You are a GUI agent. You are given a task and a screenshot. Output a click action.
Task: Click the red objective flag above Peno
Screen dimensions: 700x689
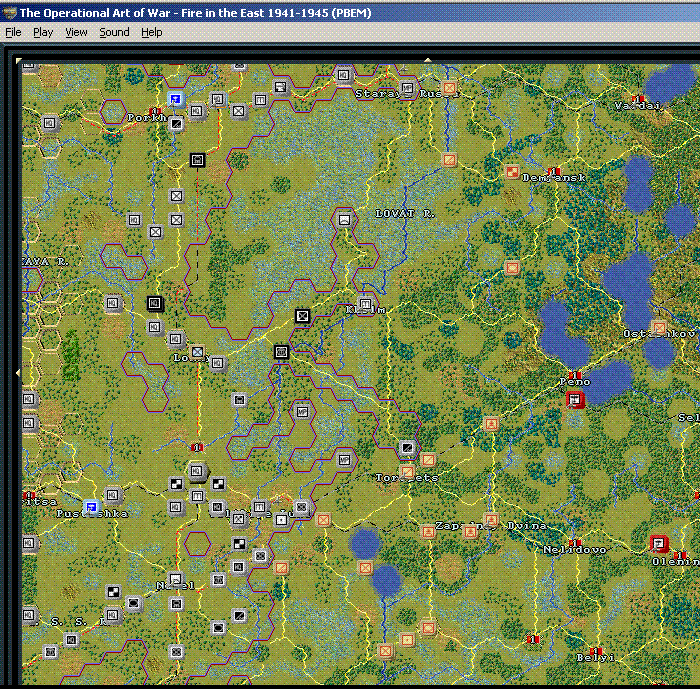[575, 375]
